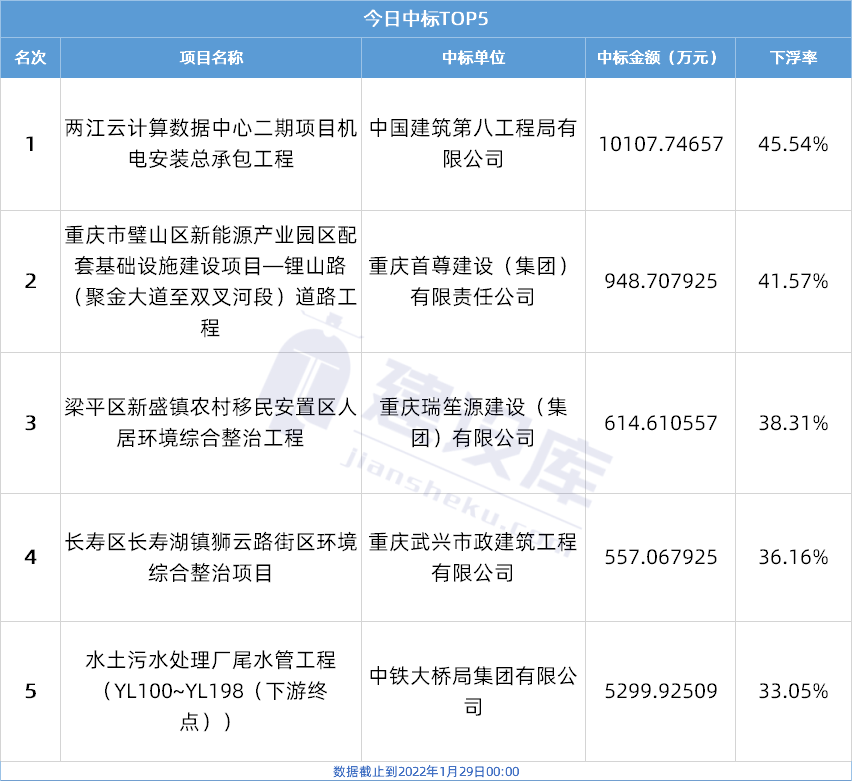Click the 数据截止到2022年1月29日 footer text
852x781 pixels.
click(x=425, y=772)
